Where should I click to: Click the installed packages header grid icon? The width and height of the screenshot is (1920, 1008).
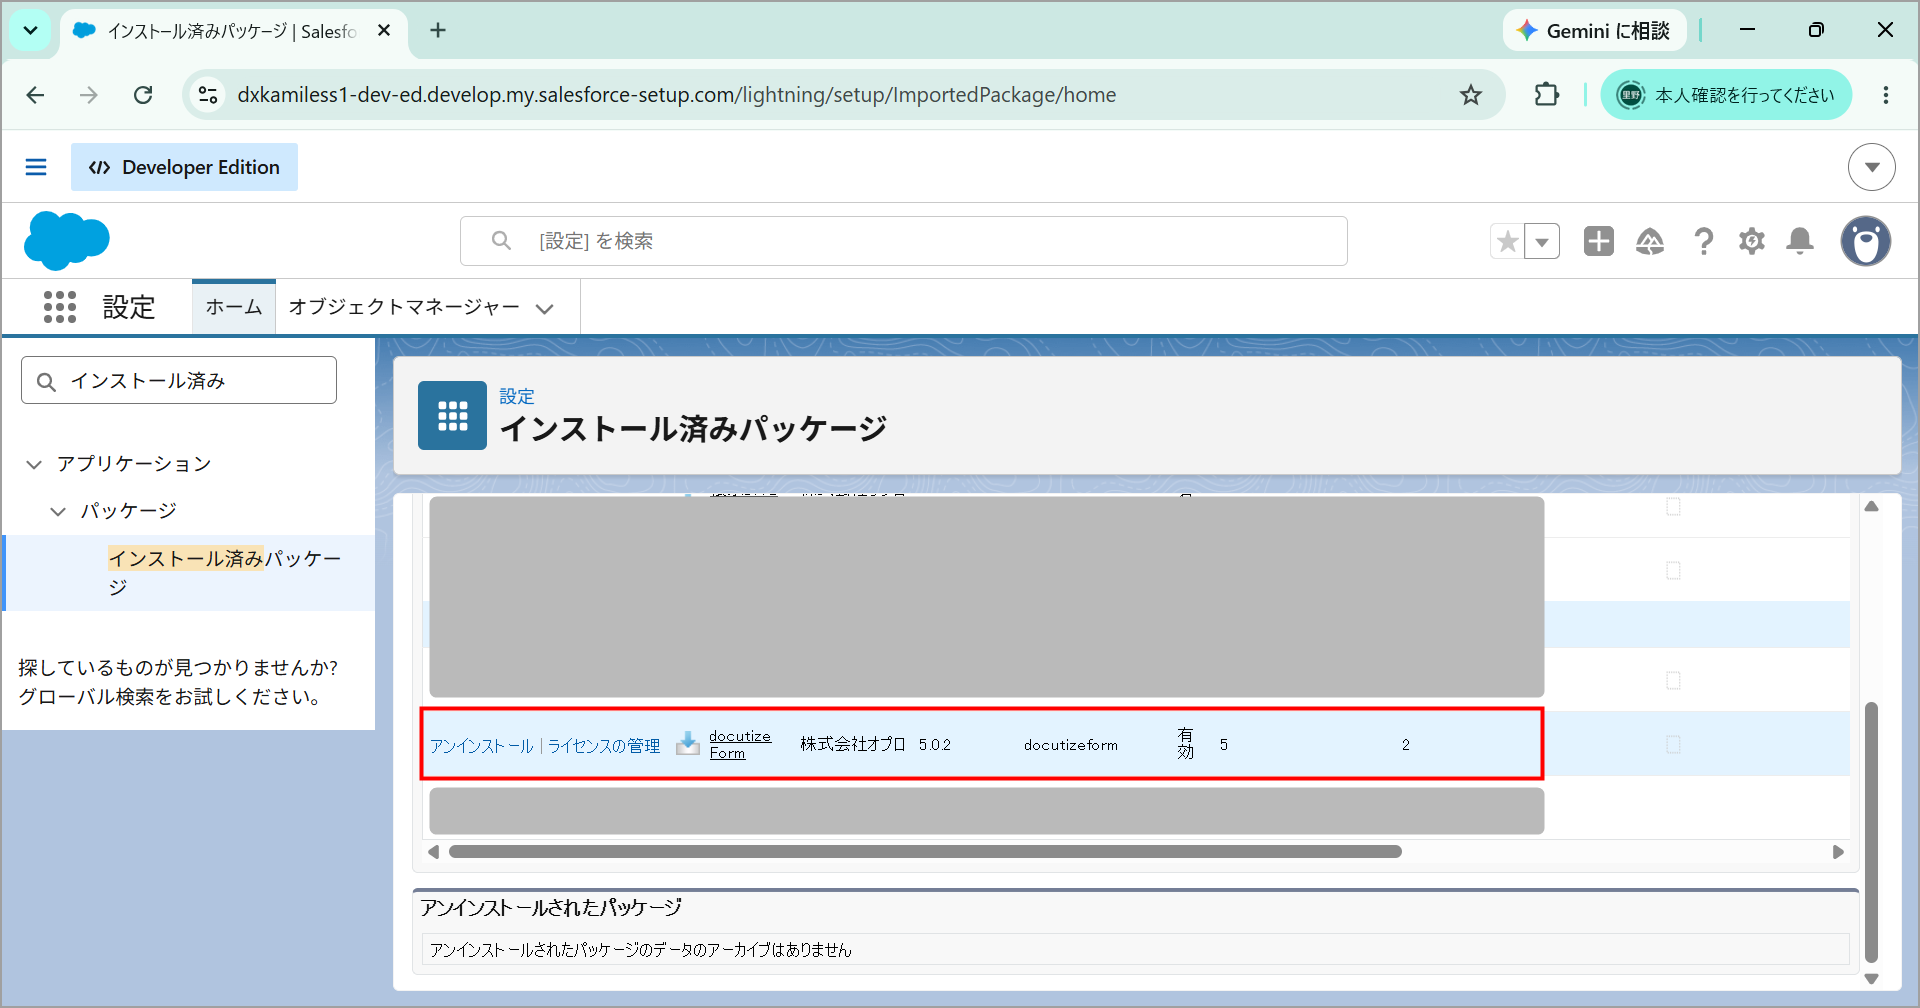(452, 415)
